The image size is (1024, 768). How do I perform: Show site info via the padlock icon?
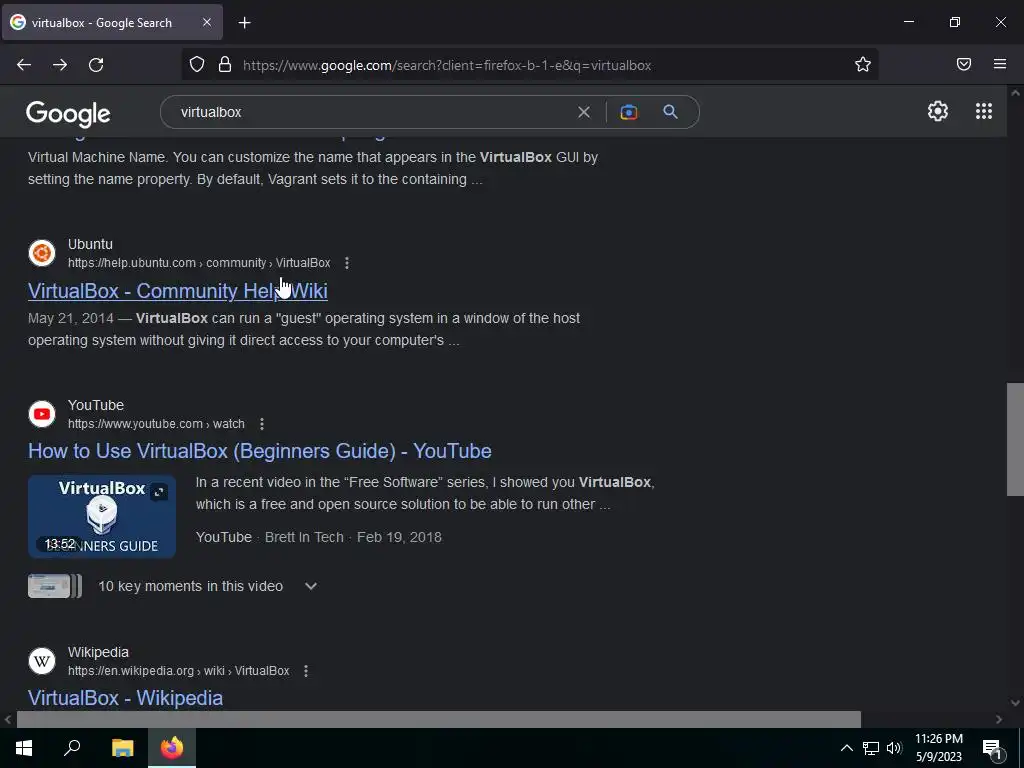[225, 65]
